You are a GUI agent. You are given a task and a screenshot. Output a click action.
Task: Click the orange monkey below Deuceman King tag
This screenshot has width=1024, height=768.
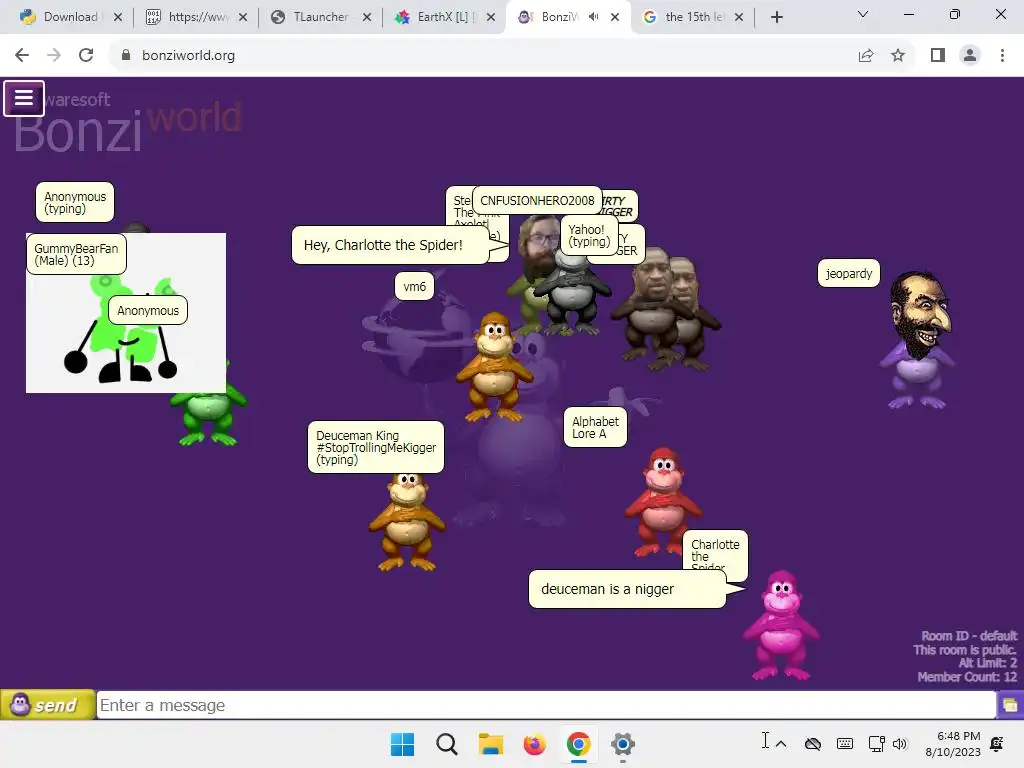[407, 521]
